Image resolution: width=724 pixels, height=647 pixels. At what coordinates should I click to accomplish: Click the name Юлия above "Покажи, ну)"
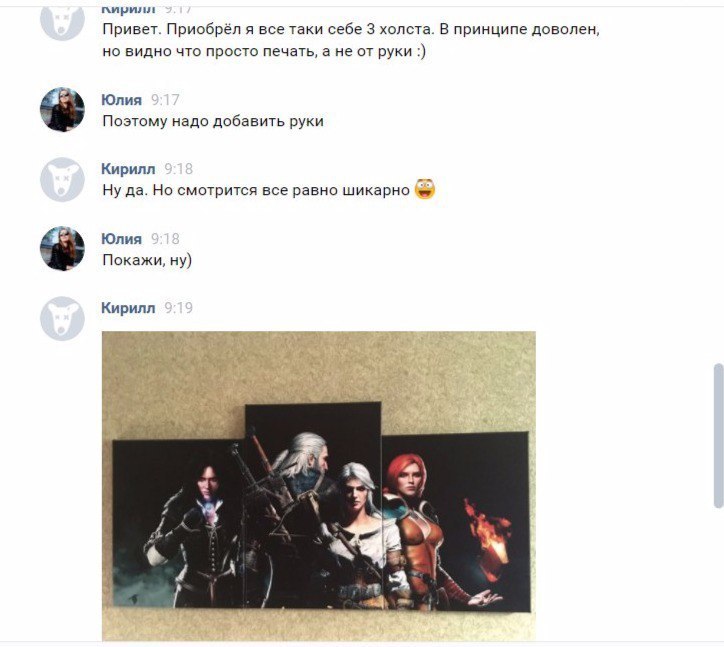click(121, 239)
